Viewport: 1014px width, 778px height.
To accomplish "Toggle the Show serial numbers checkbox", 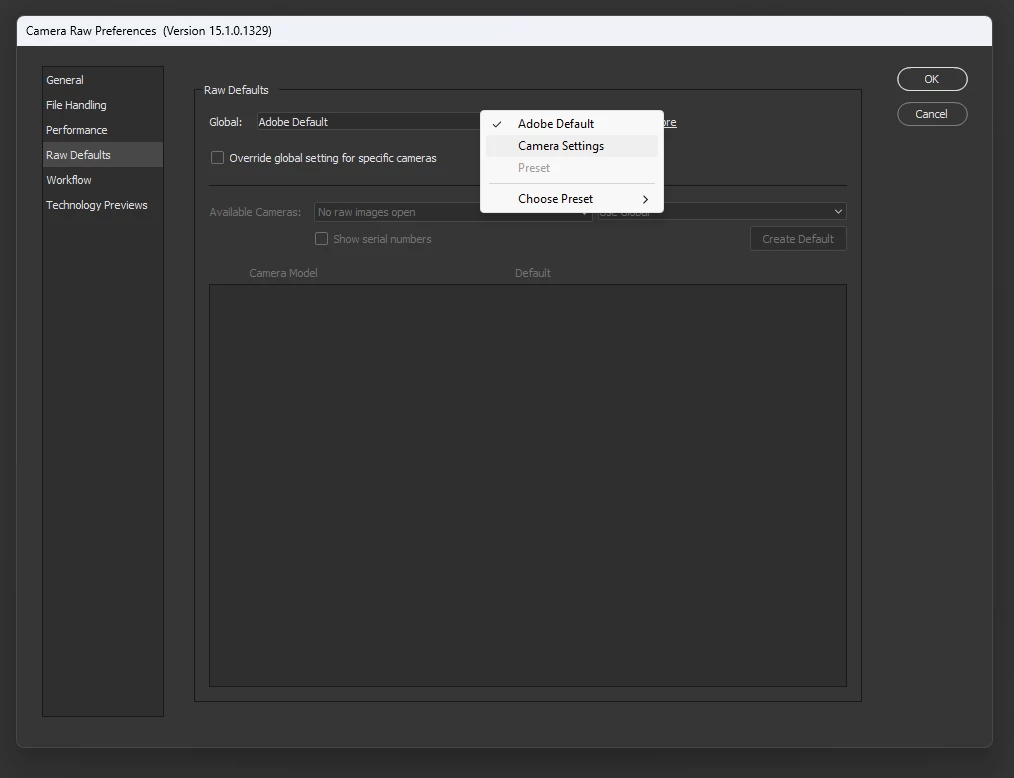I will (x=321, y=239).
